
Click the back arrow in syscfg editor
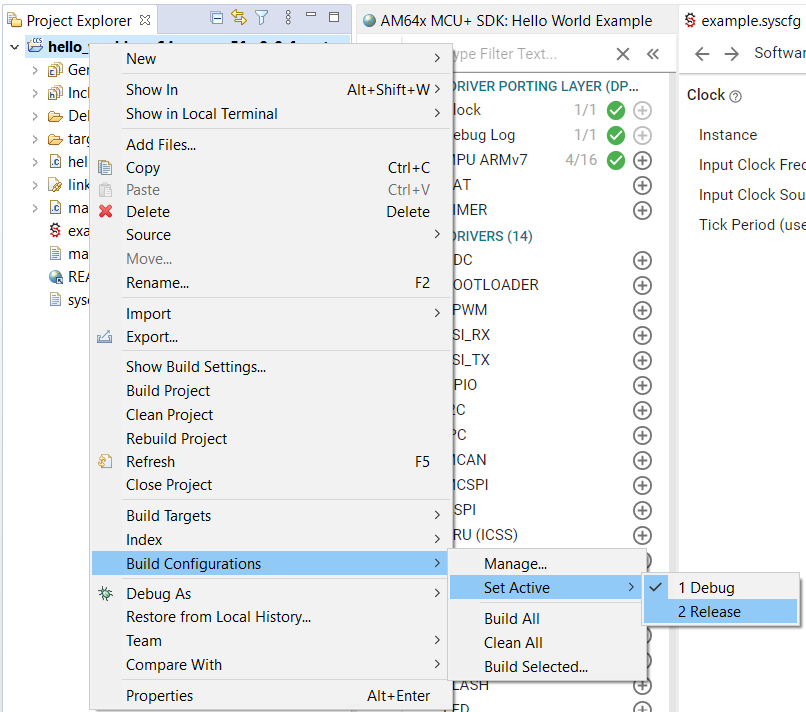pyautogui.click(x=702, y=54)
